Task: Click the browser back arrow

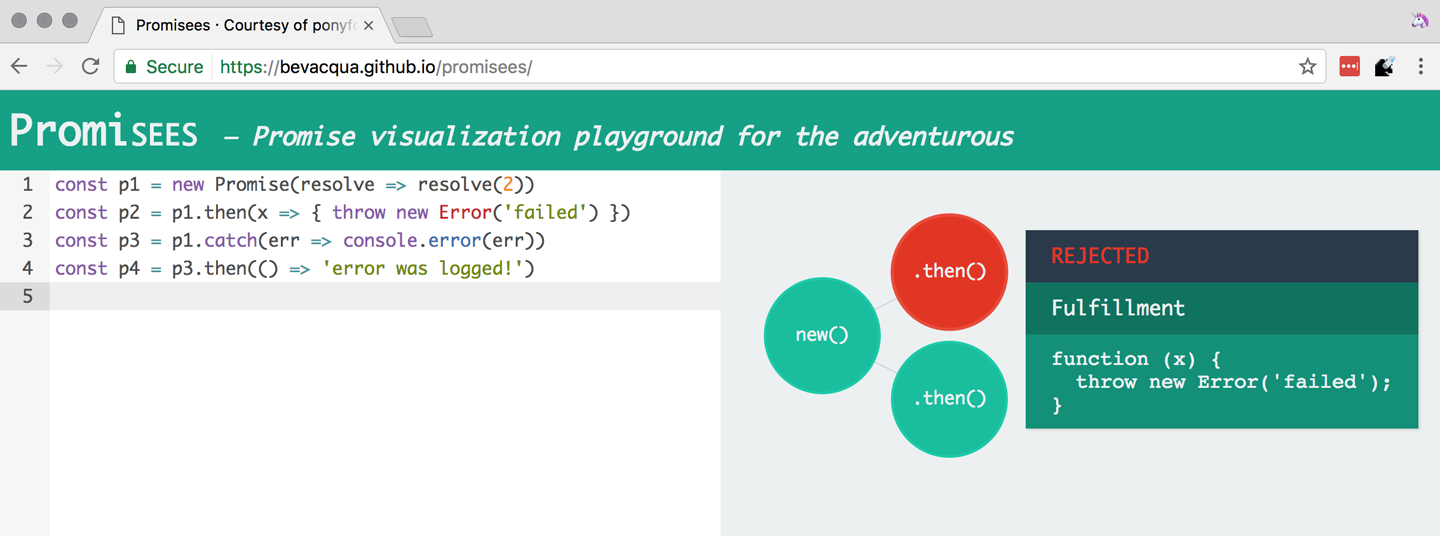Action: click(19, 67)
